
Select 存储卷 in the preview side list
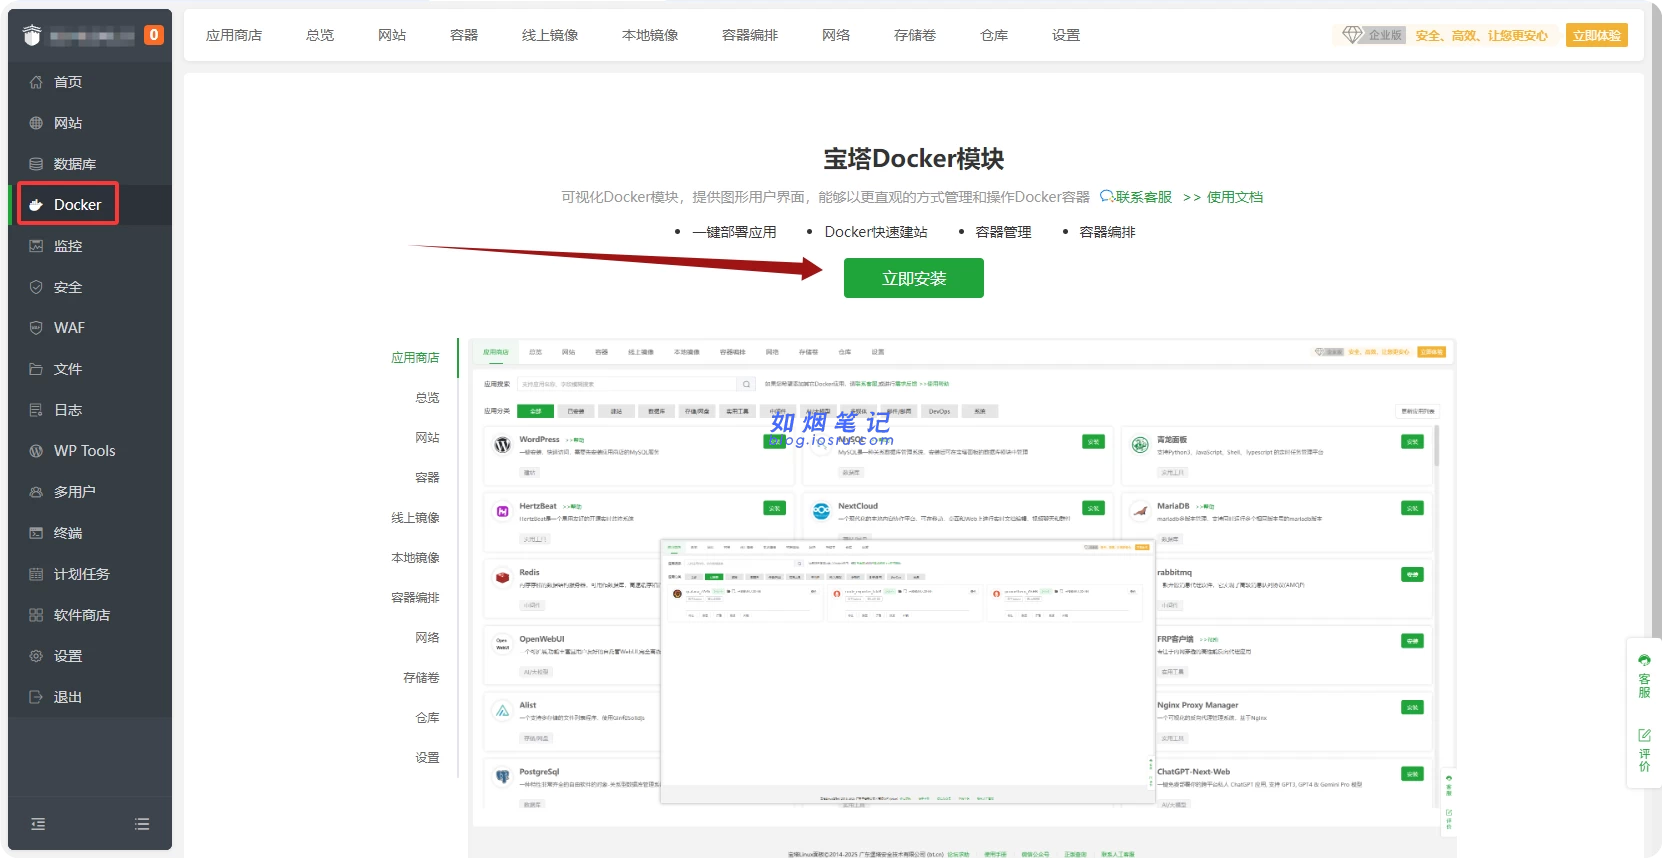(421, 678)
